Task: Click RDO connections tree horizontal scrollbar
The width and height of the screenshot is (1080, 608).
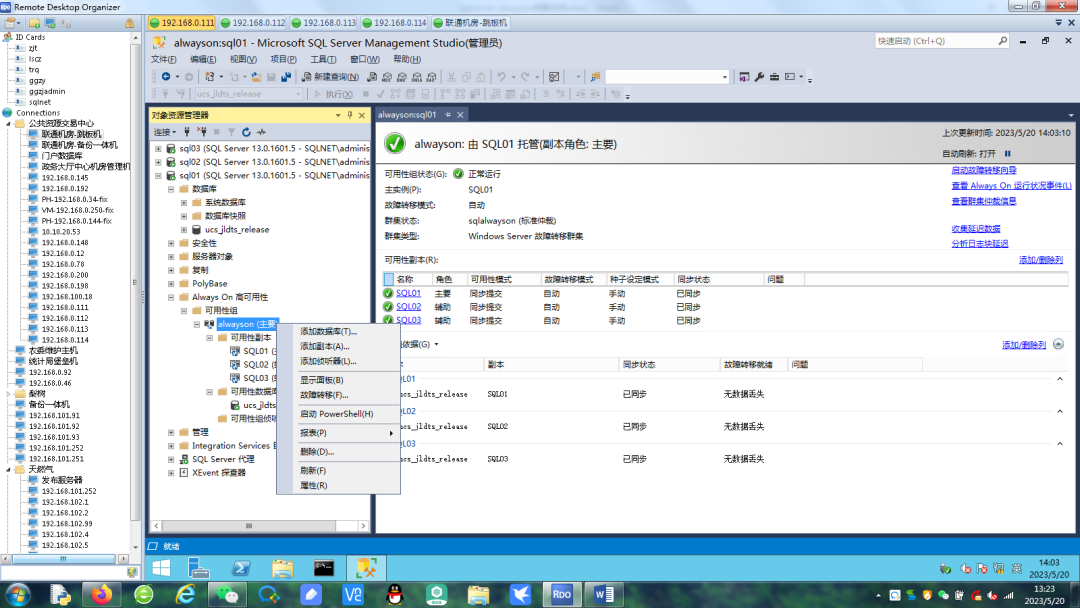Action: (64, 559)
